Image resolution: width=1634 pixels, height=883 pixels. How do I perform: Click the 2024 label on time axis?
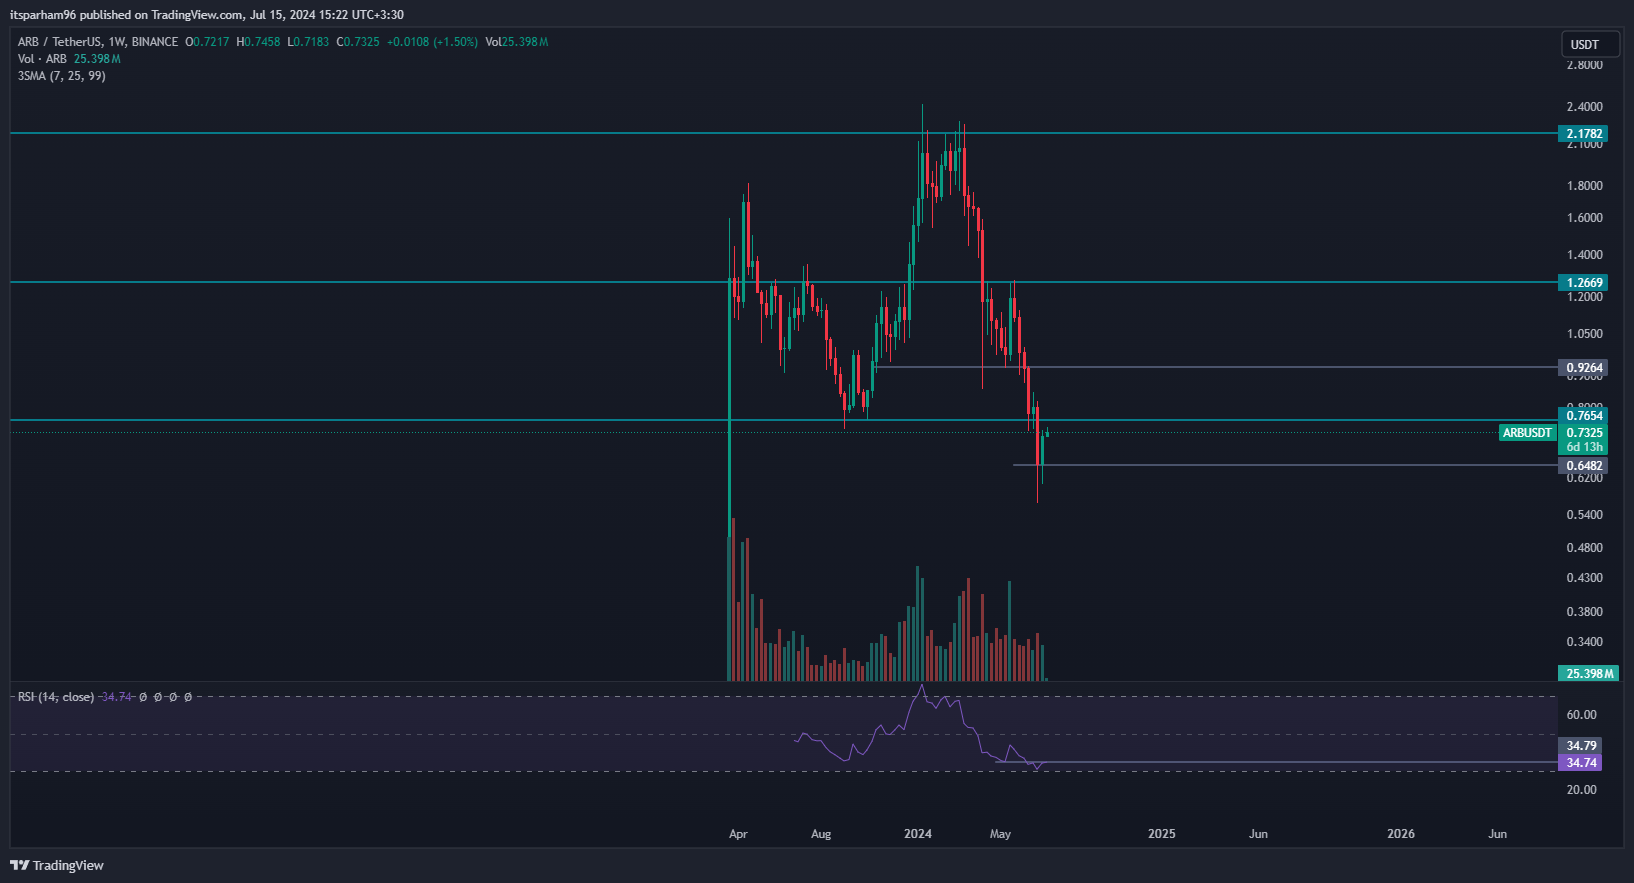(918, 833)
